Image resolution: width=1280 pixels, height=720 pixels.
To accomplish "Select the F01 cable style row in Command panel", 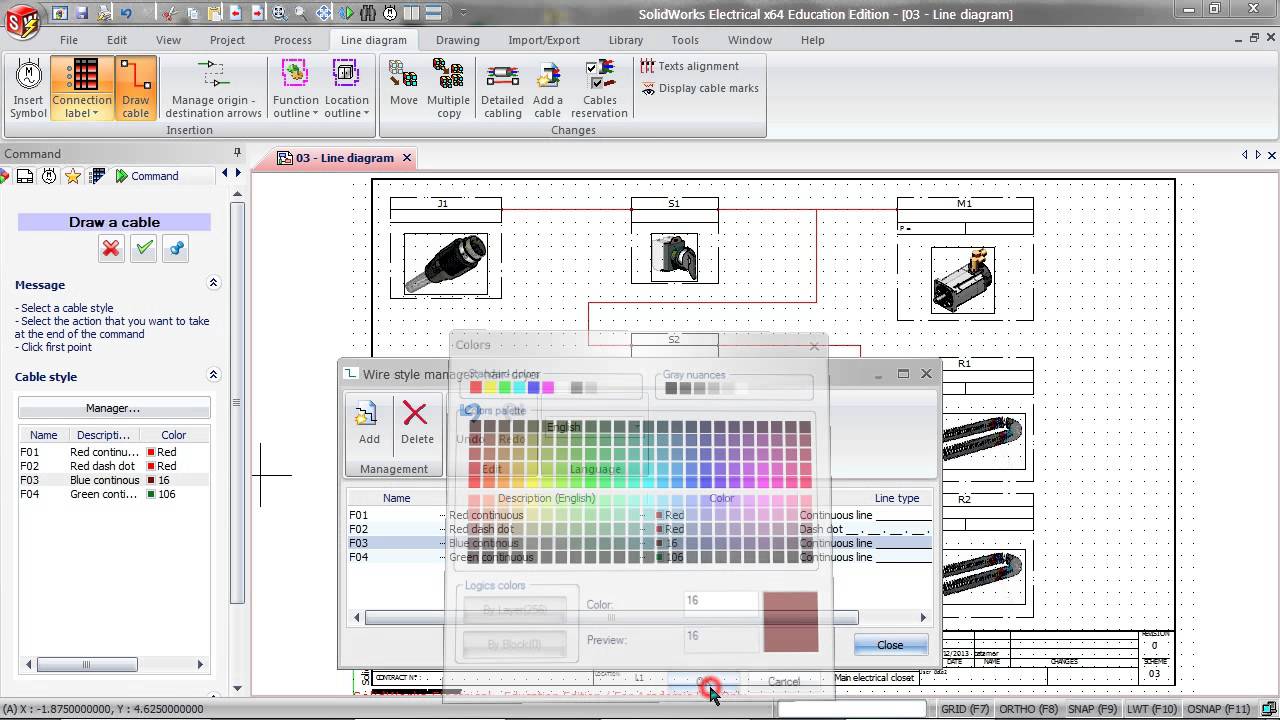I will 113,452.
